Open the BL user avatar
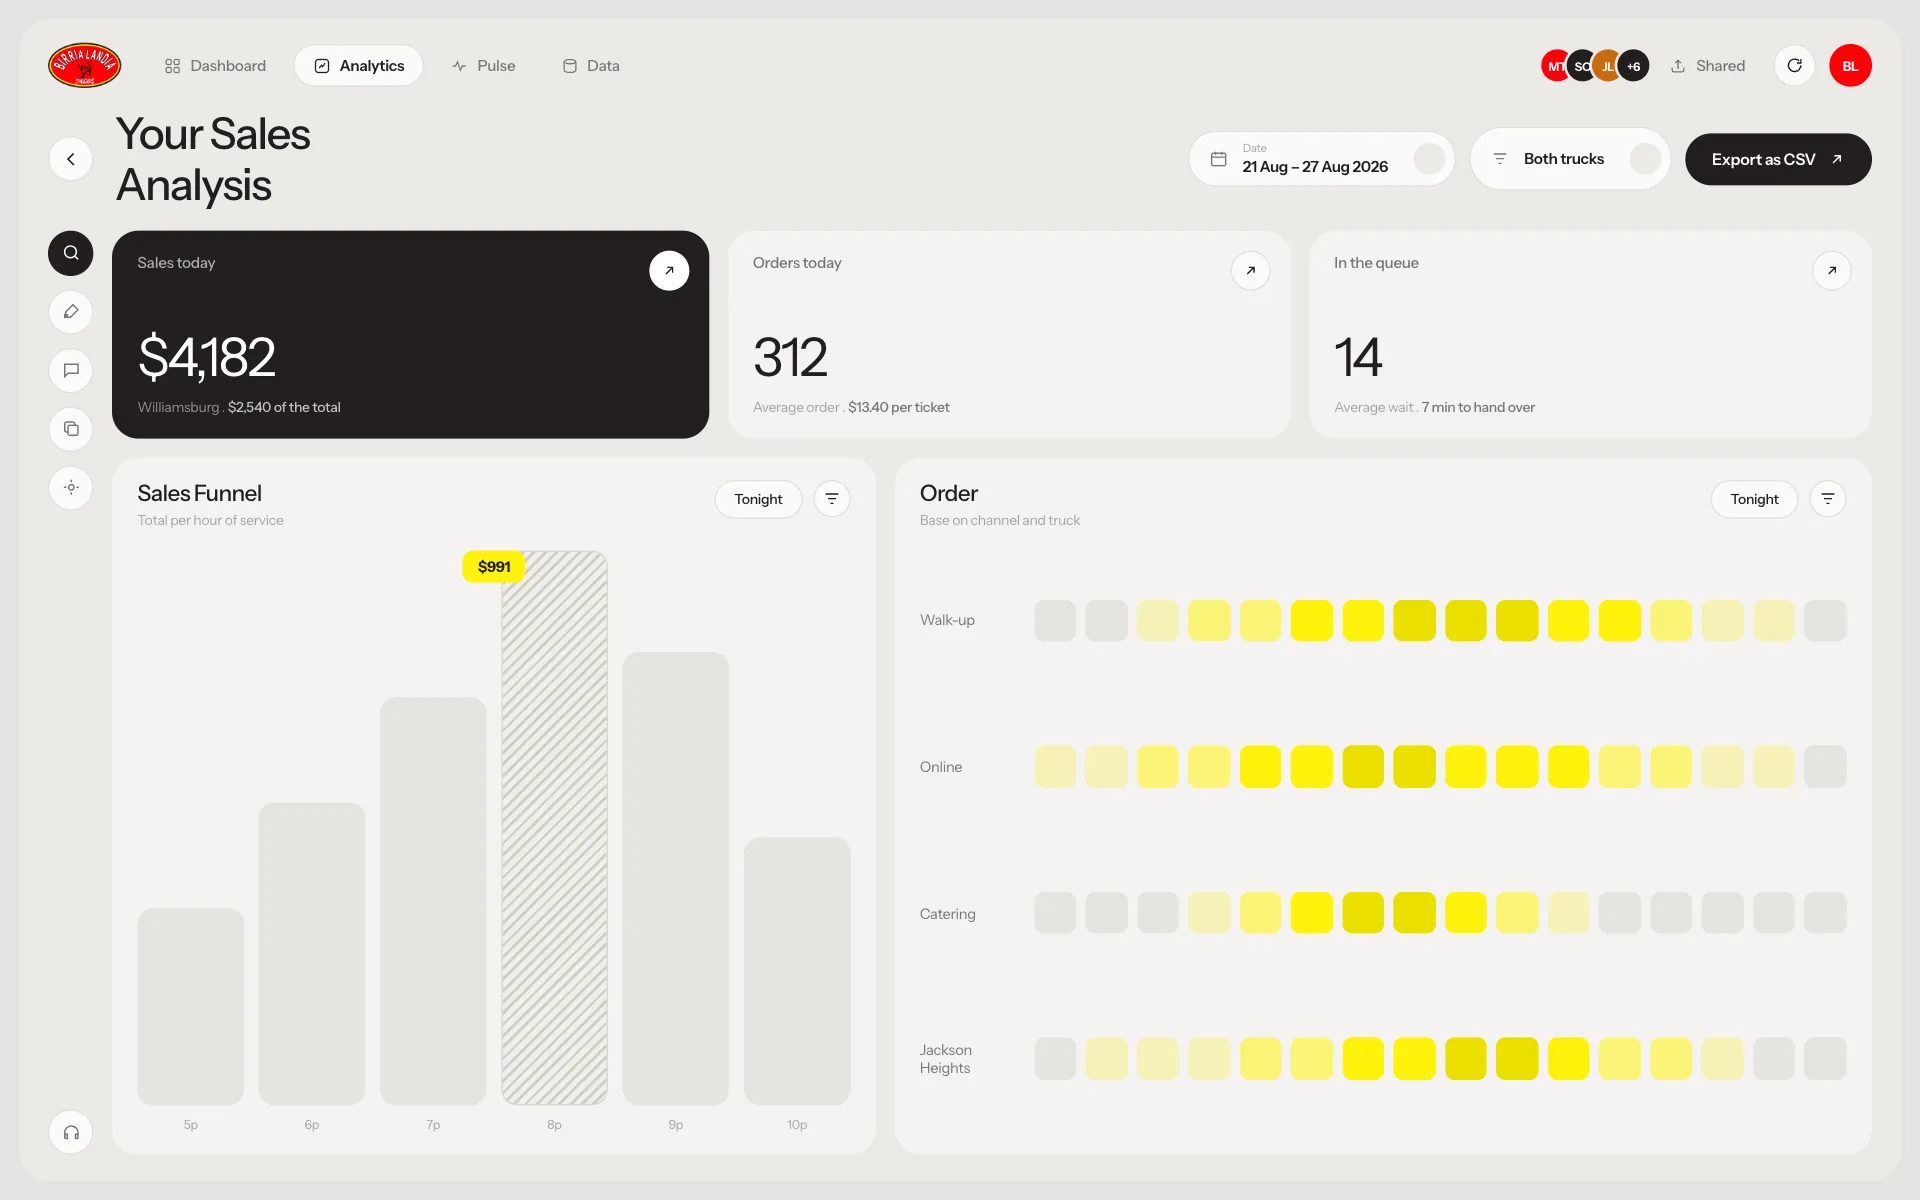The image size is (1920, 1200). click(x=1850, y=66)
